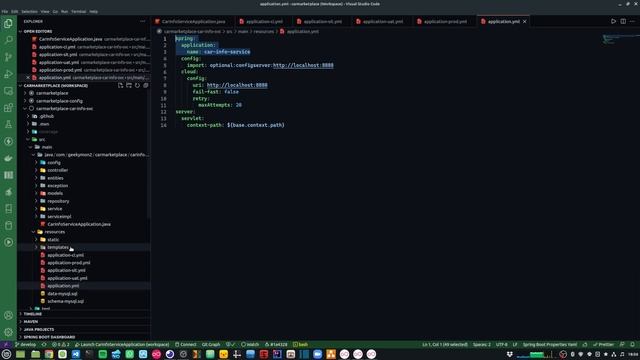
Task: Run the file with the play icon
Action: [x=613, y=21]
